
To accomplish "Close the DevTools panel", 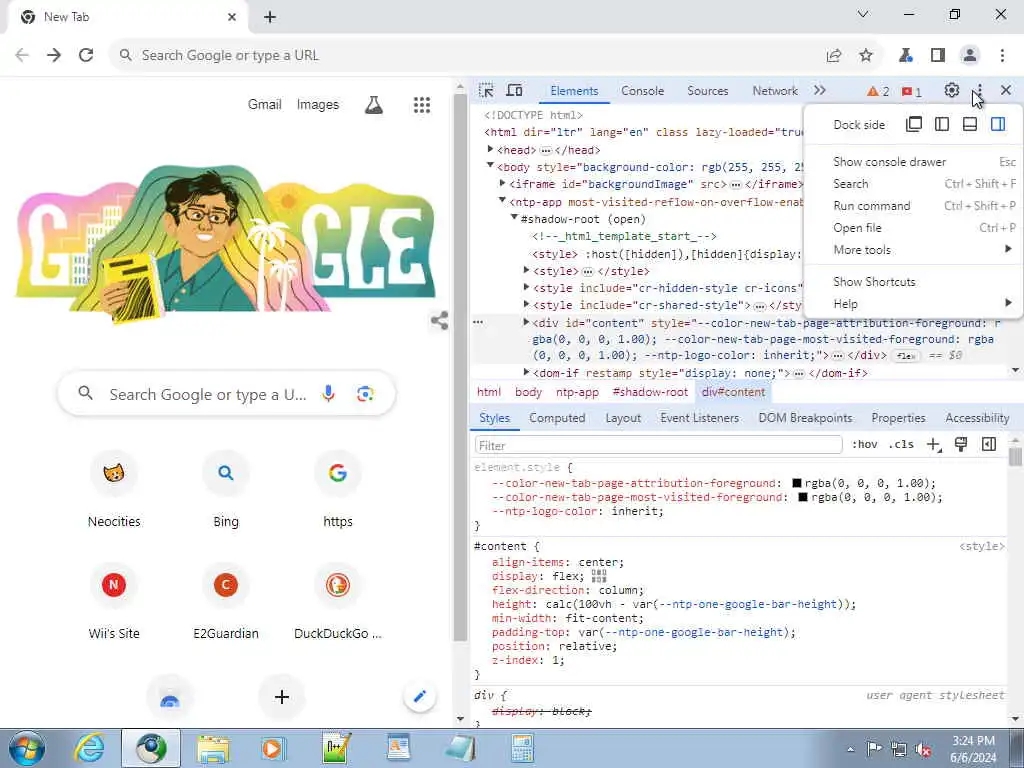I will [x=1006, y=90].
